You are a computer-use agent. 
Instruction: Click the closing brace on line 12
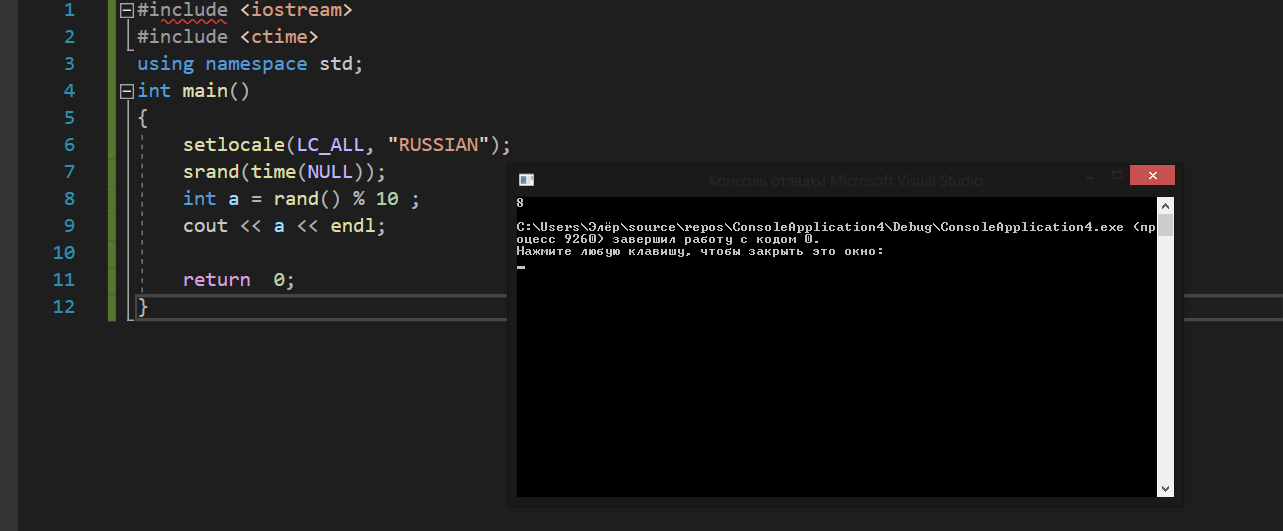pos(143,307)
